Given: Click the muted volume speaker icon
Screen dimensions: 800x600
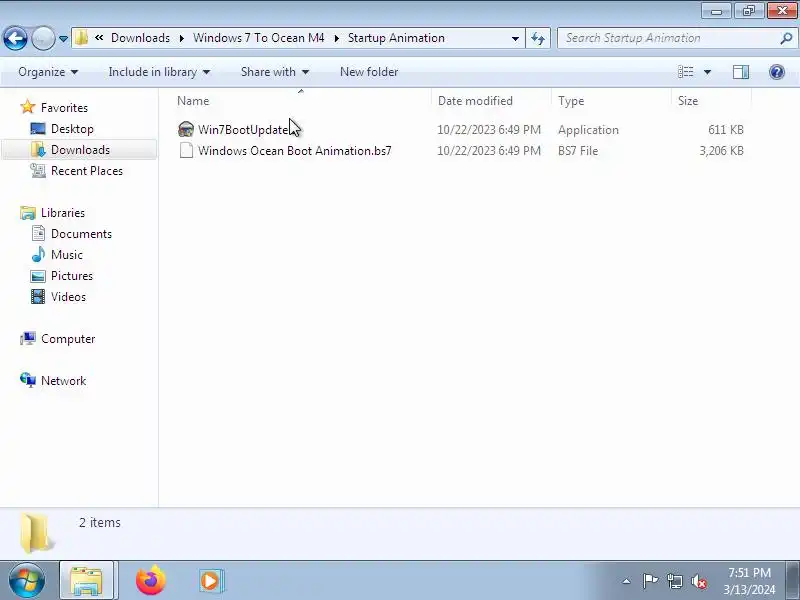Looking at the screenshot, I should 698,581.
